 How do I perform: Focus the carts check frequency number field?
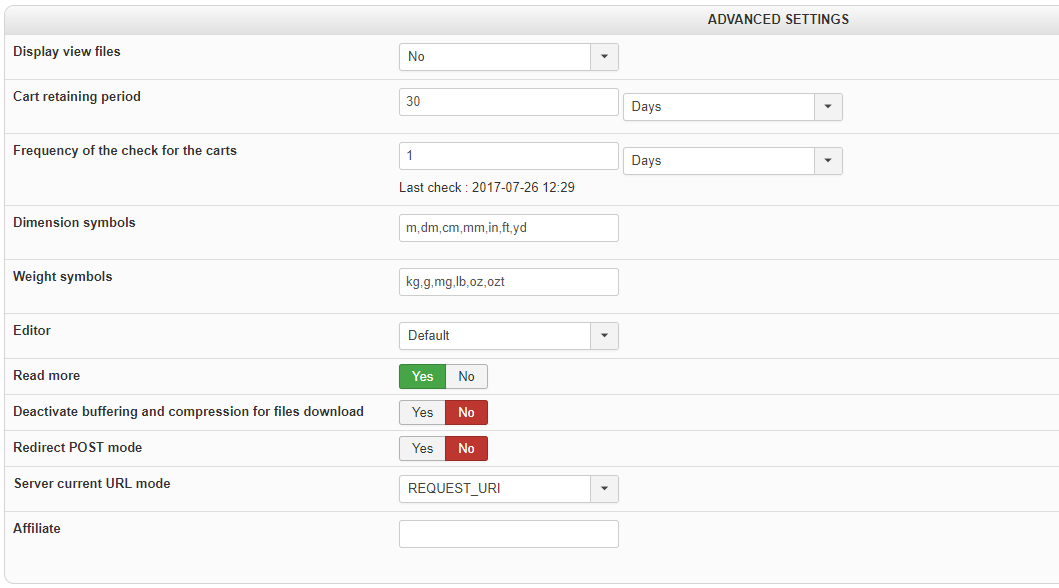click(x=508, y=156)
